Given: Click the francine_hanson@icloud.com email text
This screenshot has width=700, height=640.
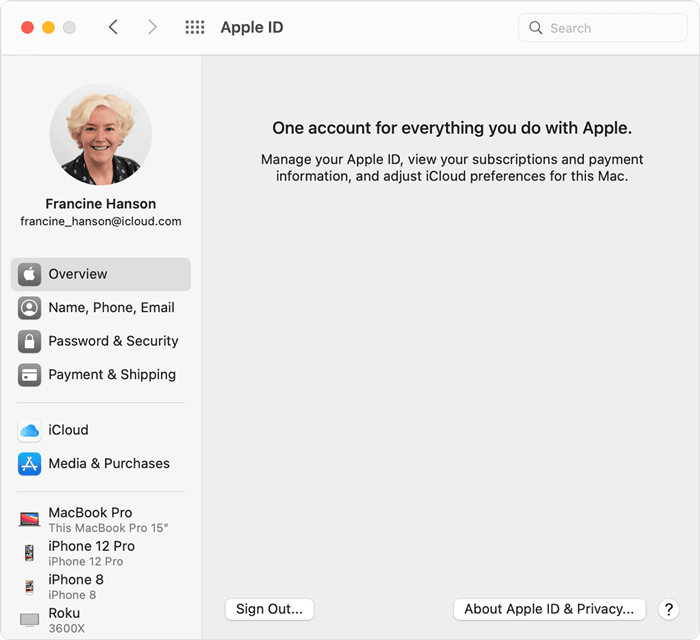Looking at the screenshot, I should [x=101, y=221].
